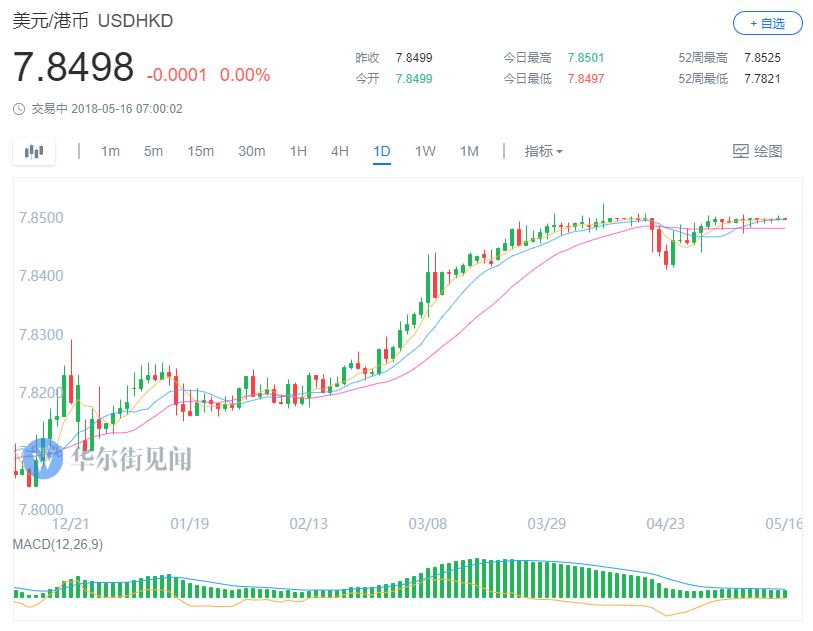Click the 7.8498 current price
Image resolution: width=813 pixels, height=631 pixels.
(73, 68)
